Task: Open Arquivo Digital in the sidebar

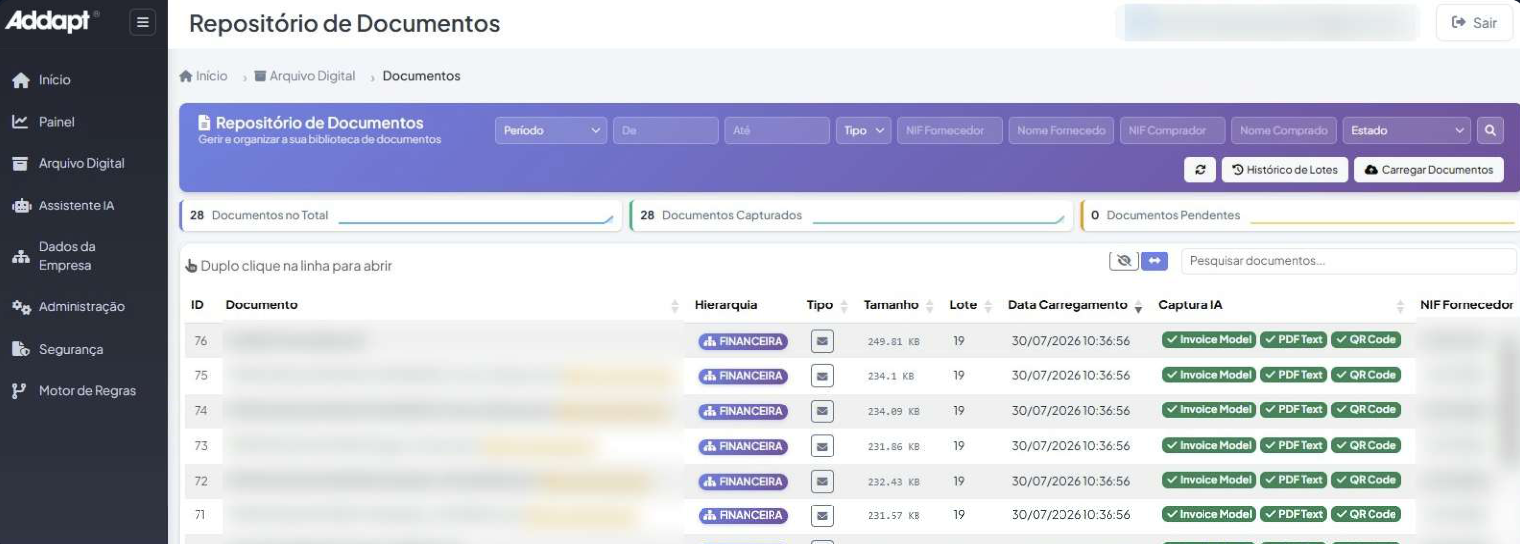Action: click(68, 164)
